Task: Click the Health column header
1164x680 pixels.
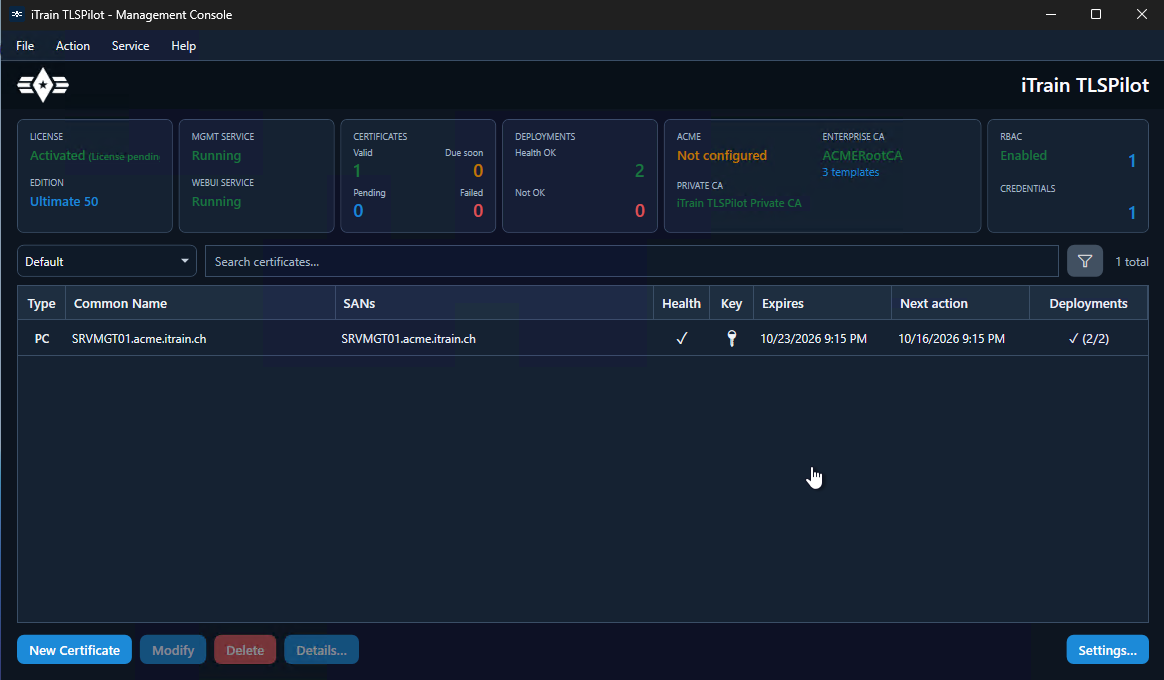Action: (x=681, y=303)
